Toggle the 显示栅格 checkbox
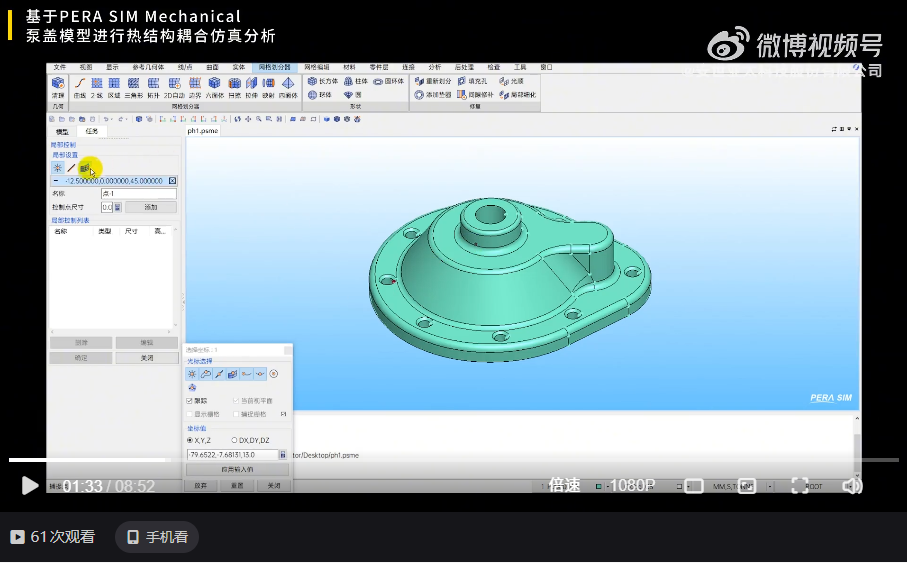 [189, 414]
